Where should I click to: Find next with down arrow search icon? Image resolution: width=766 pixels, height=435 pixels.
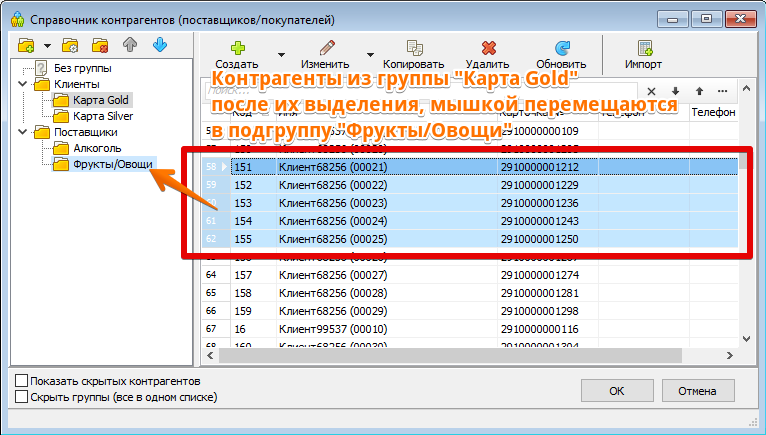[675, 91]
